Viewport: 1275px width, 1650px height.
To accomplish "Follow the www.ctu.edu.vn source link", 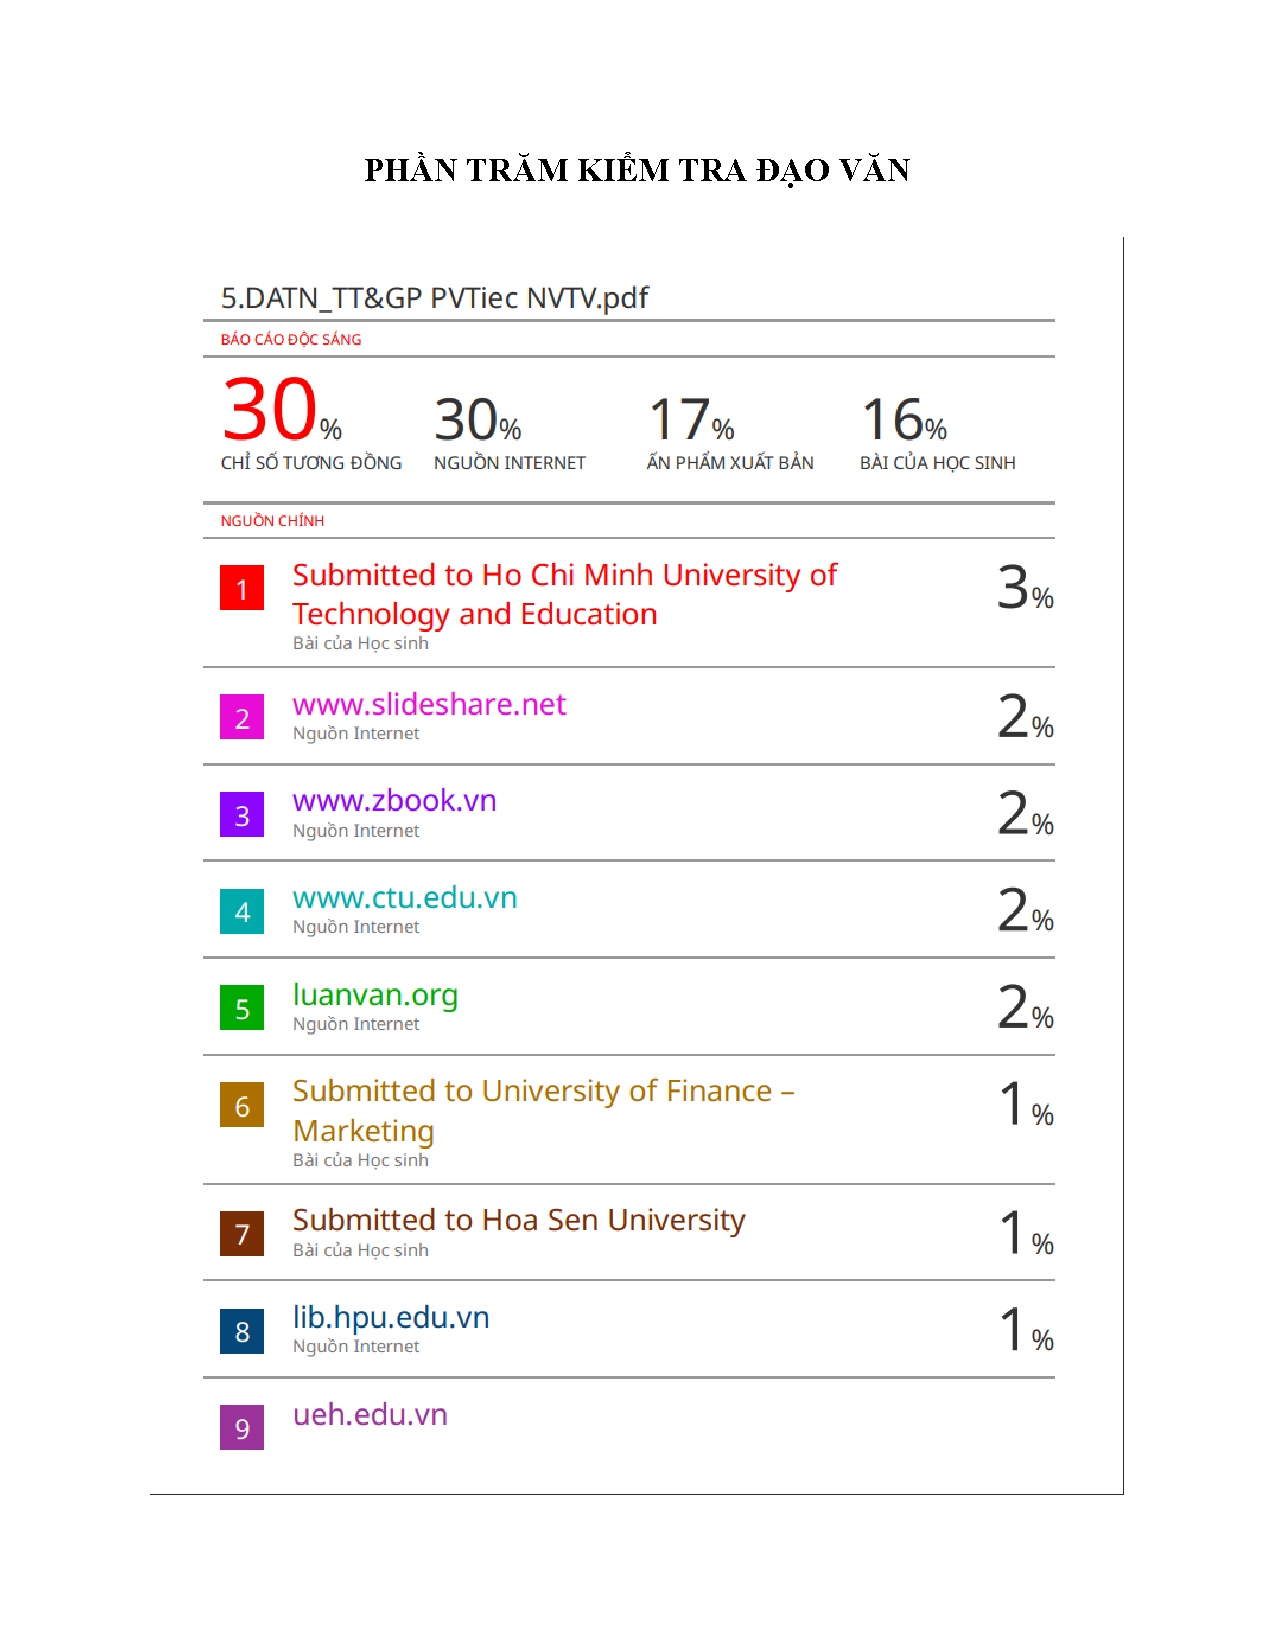I will pos(405,898).
